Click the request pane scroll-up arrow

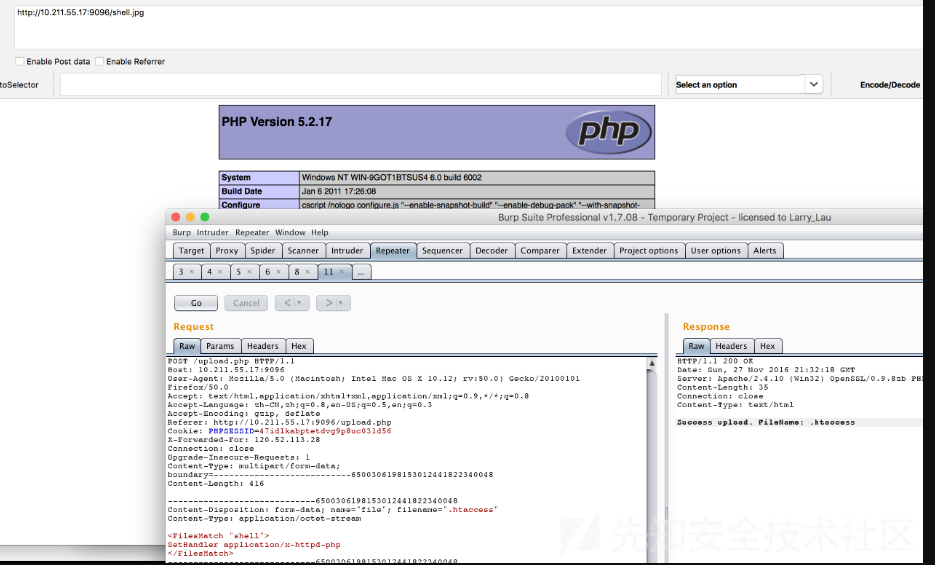pos(652,363)
